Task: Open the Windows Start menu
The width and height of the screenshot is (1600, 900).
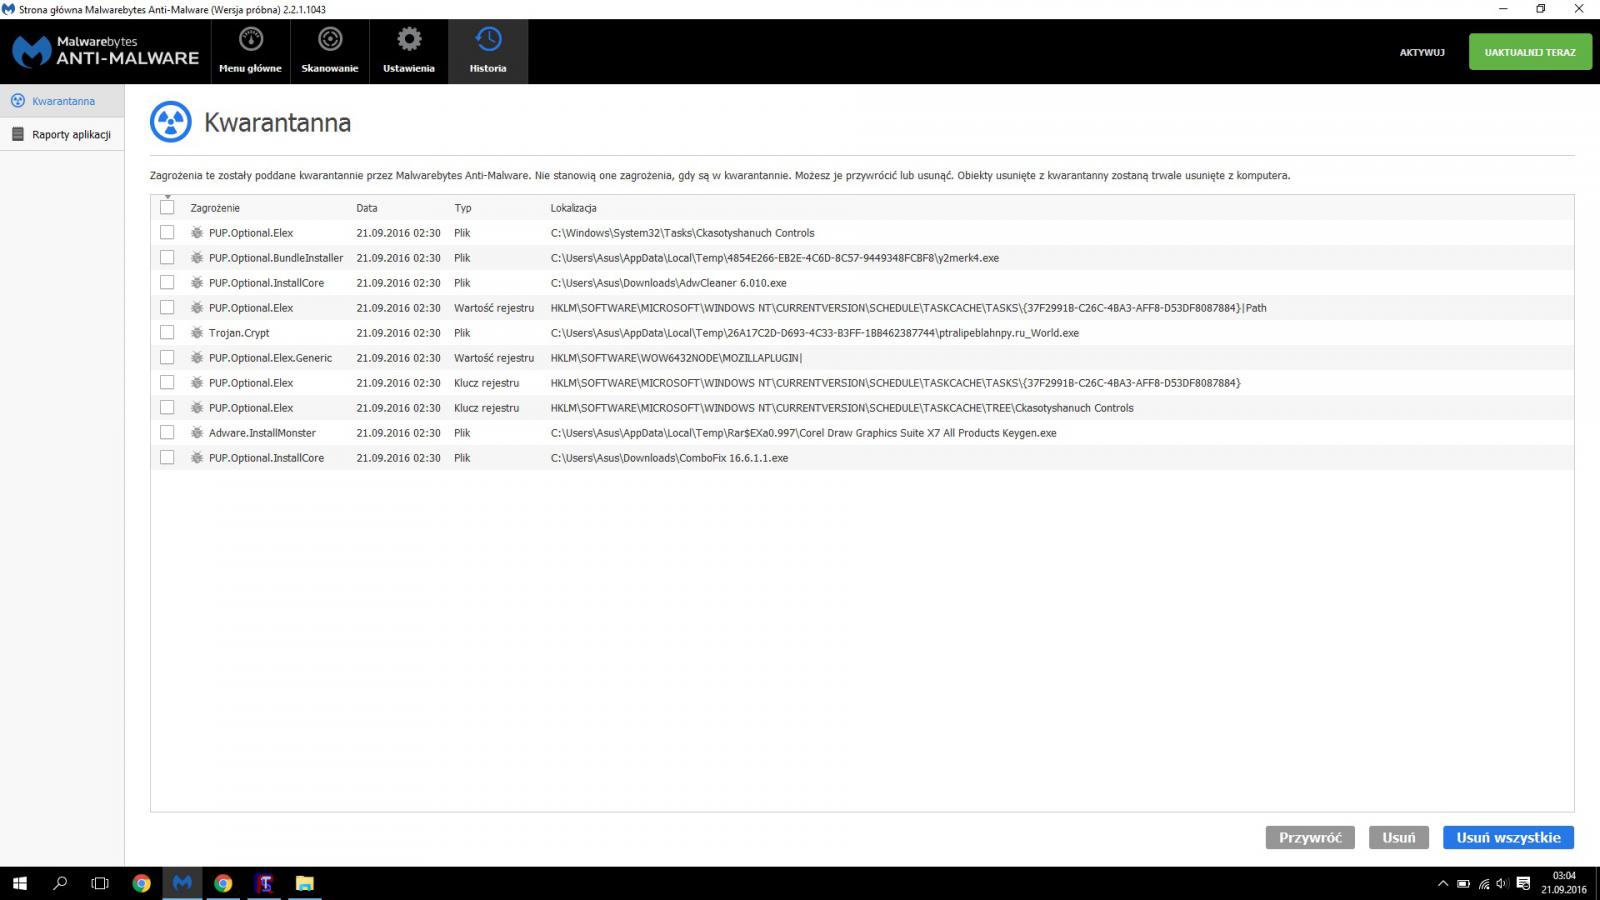Action: tap(20, 883)
